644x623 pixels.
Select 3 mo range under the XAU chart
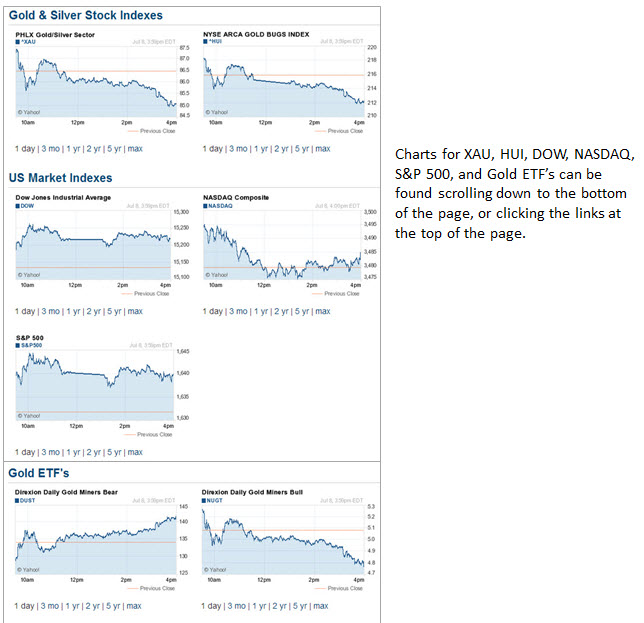pos(49,148)
